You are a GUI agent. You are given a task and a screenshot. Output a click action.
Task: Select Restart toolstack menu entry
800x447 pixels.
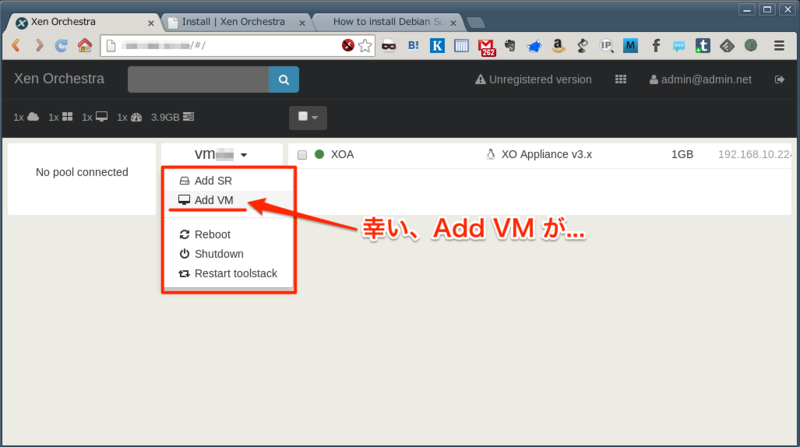[229, 274]
